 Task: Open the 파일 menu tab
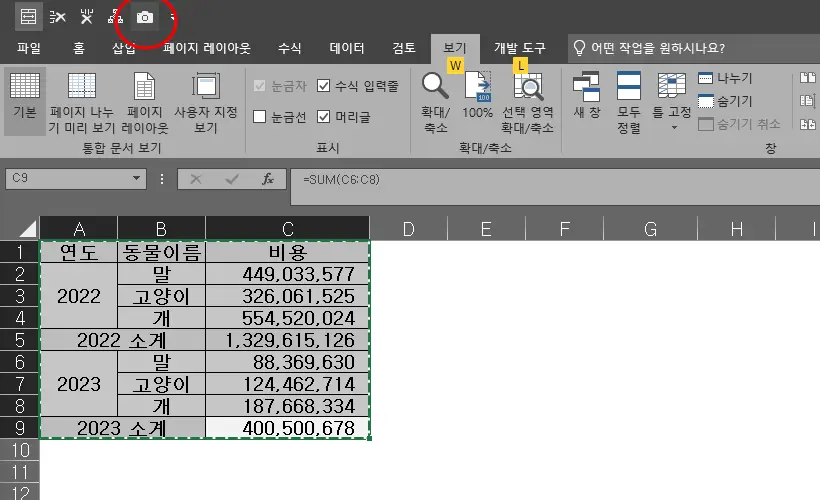click(x=29, y=48)
